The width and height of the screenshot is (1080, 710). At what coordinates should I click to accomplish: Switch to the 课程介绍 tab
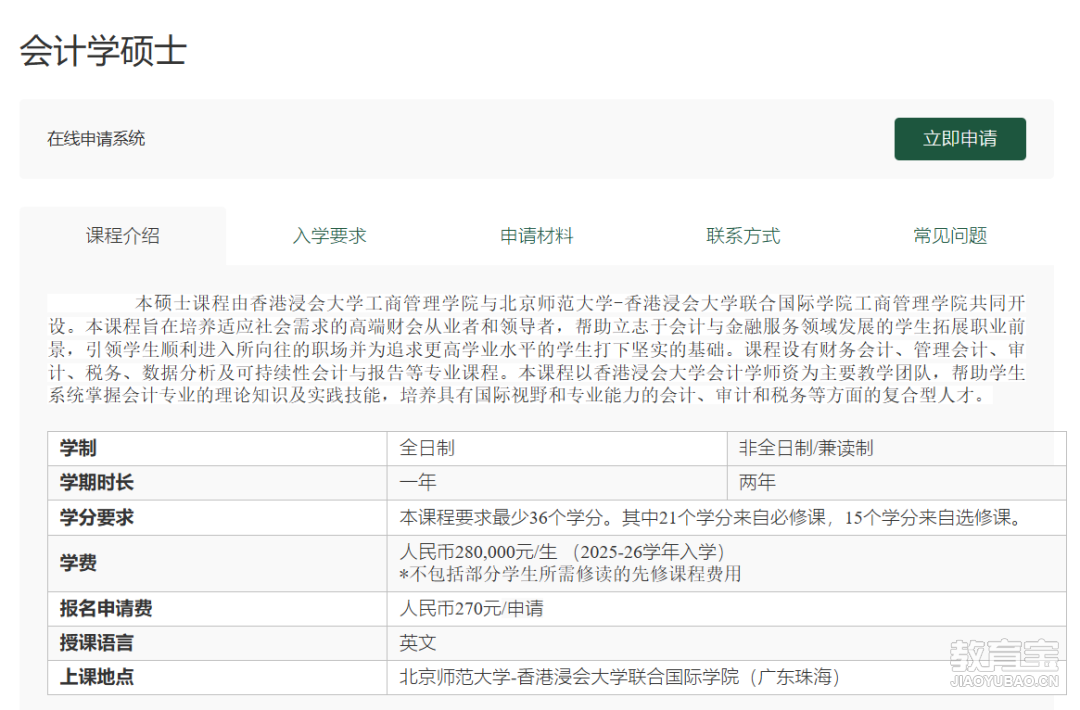click(x=123, y=236)
